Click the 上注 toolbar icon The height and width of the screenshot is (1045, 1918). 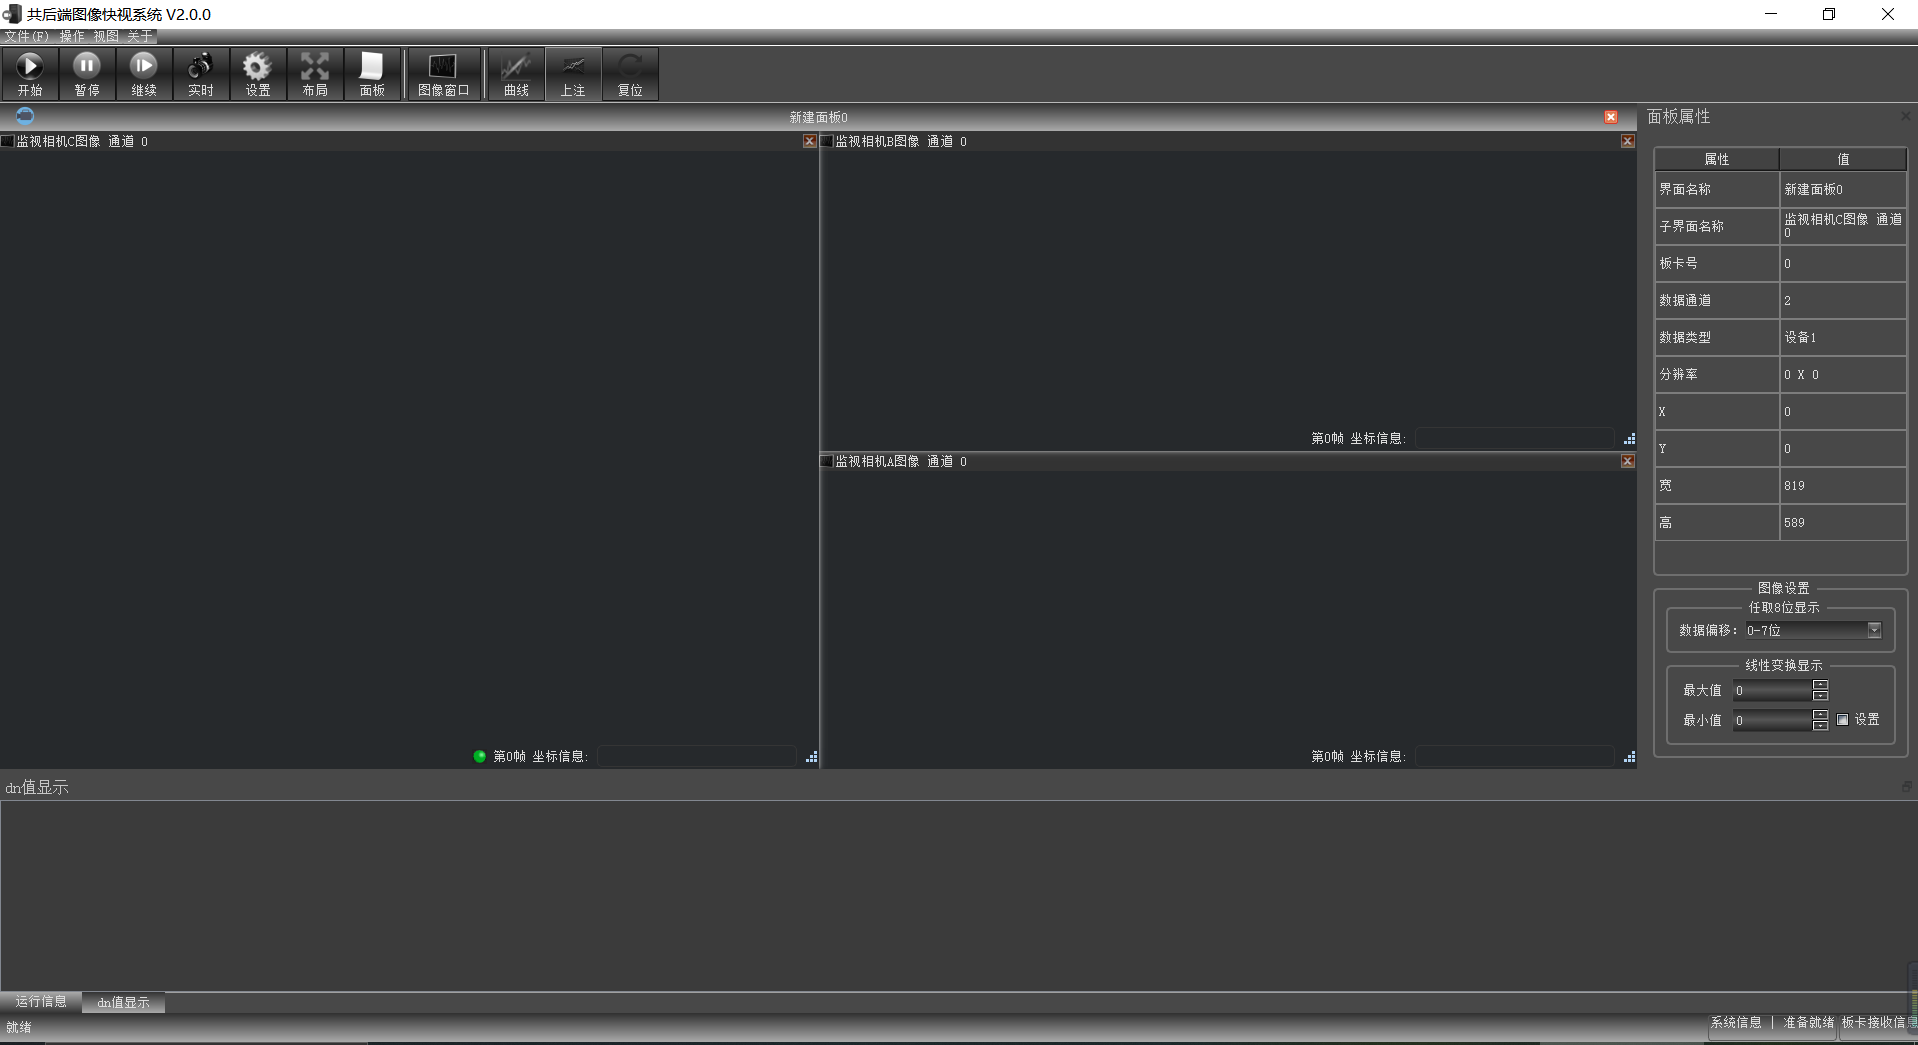(x=573, y=74)
